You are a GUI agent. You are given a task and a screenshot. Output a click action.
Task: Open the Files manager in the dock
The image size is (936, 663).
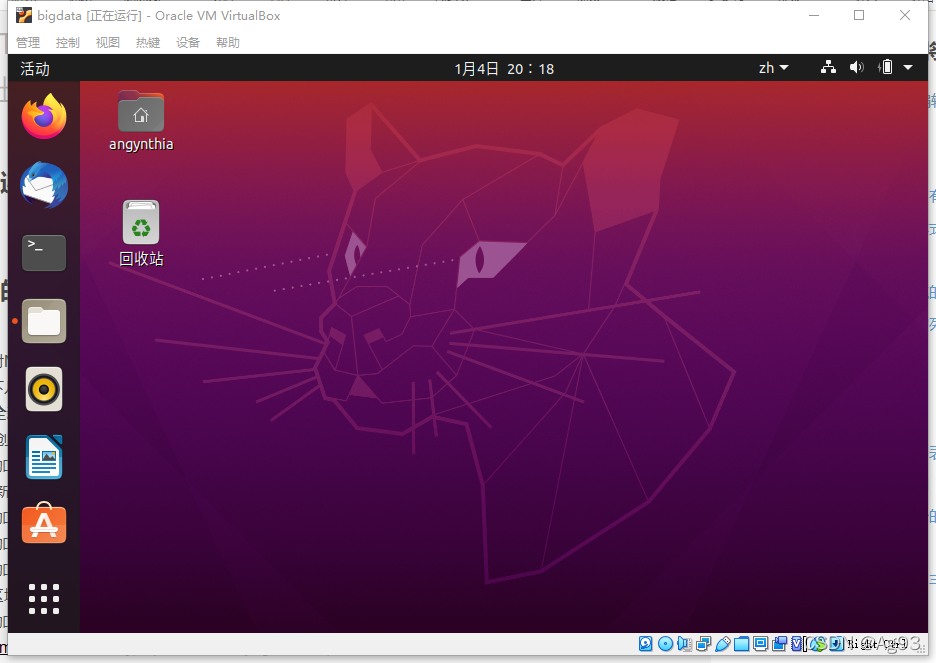[x=44, y=321]
